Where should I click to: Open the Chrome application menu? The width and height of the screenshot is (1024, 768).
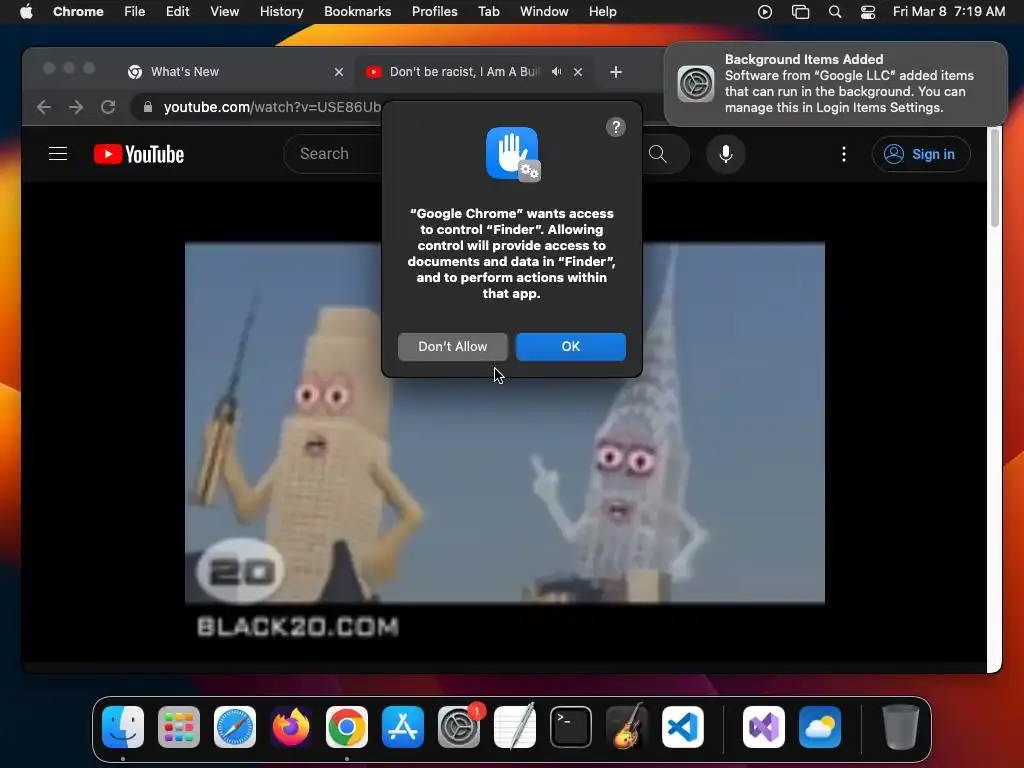coord(78,12)
